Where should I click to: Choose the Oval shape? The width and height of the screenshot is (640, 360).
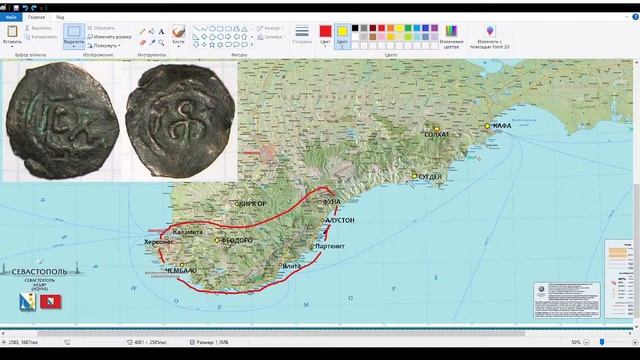coord(212,29)
